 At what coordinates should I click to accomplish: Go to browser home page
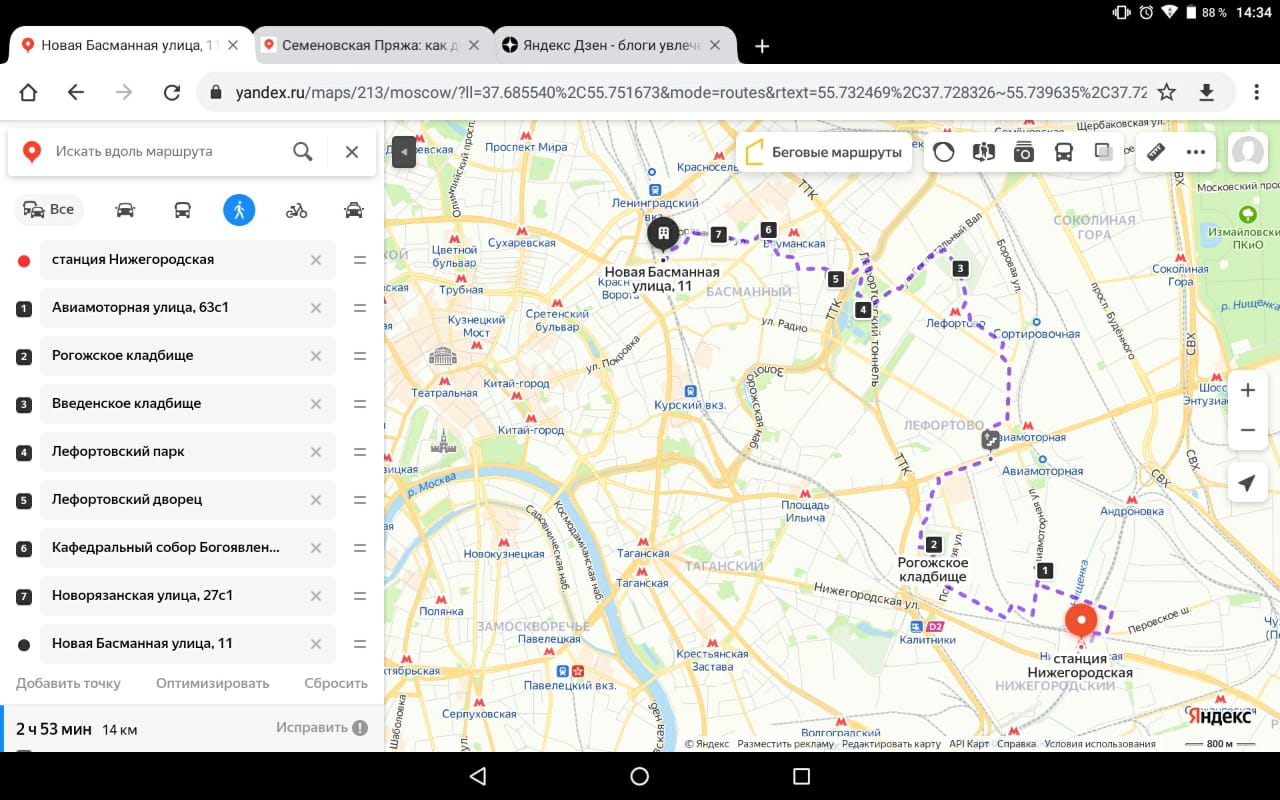[28, 92]
